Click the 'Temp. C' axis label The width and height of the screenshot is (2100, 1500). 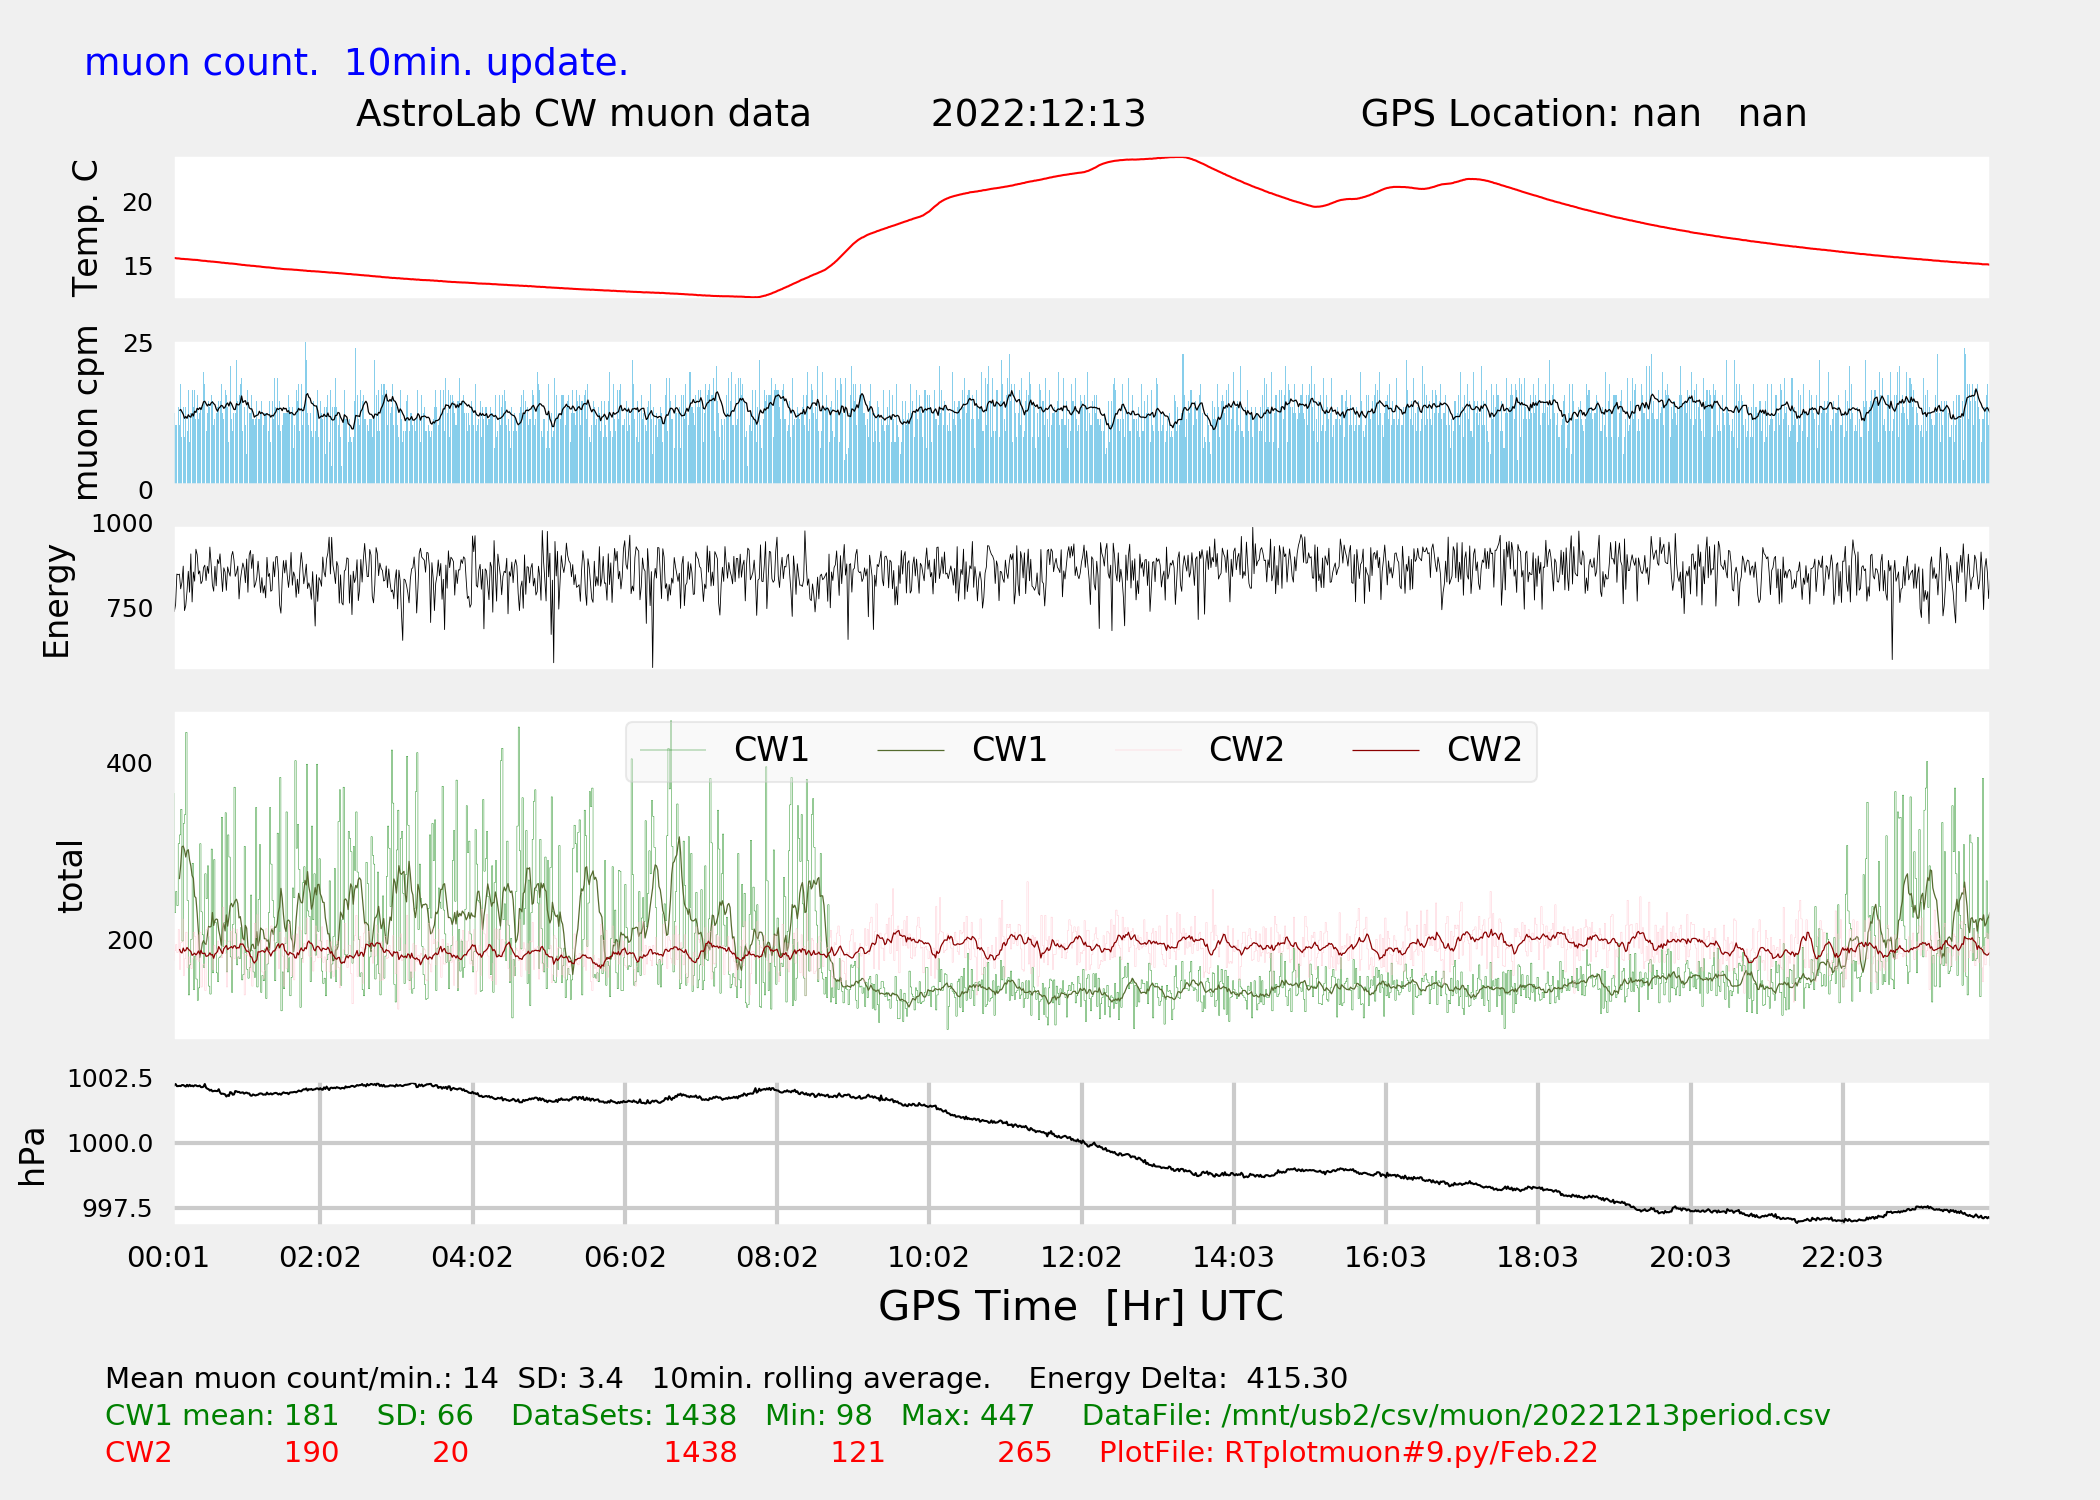[86, 228]
